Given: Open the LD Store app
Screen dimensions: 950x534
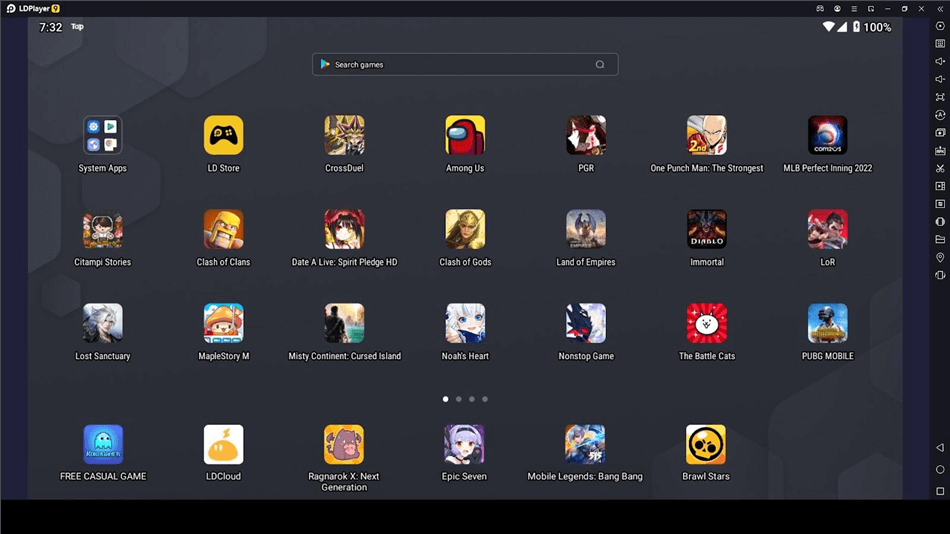Looking at the screenshot, I should click(x=223, y=136).
